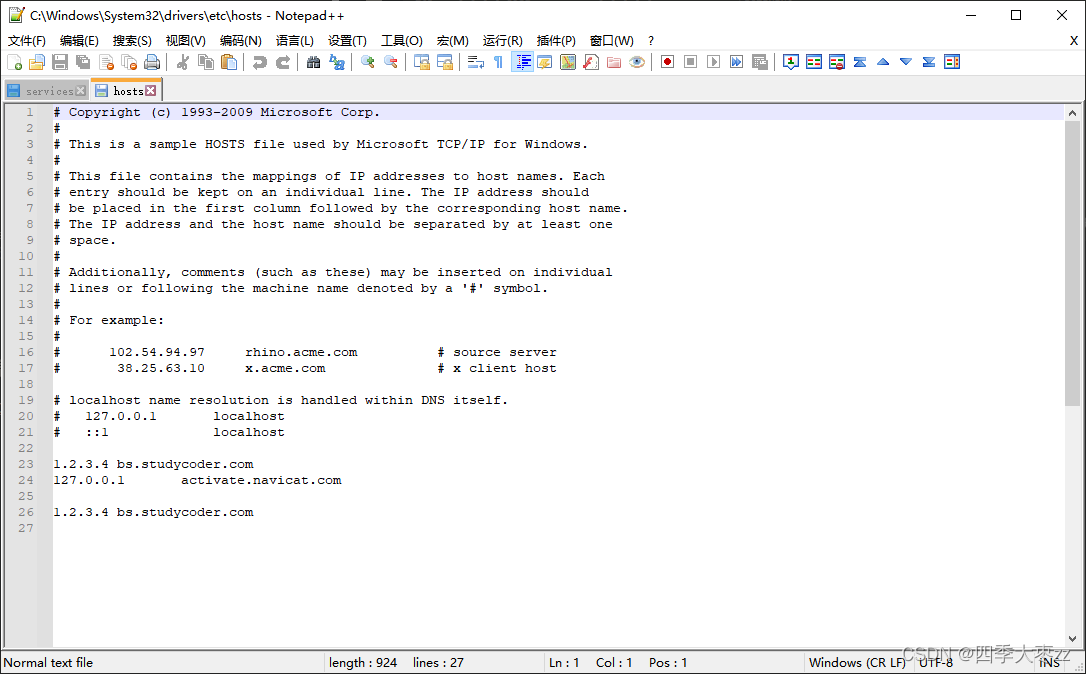The image size is (1086, 674).
Task: Open the 运行(R) menu
Action: coord(502,41)
